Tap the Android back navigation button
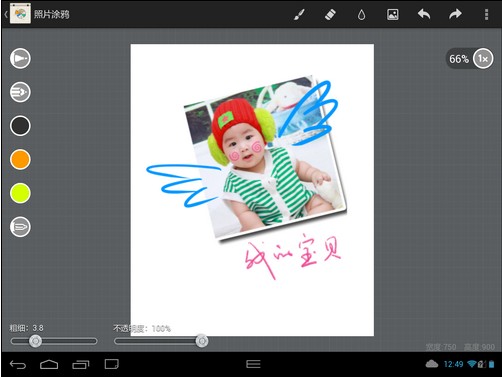This screenshot has height=377, width=502. 18,364
